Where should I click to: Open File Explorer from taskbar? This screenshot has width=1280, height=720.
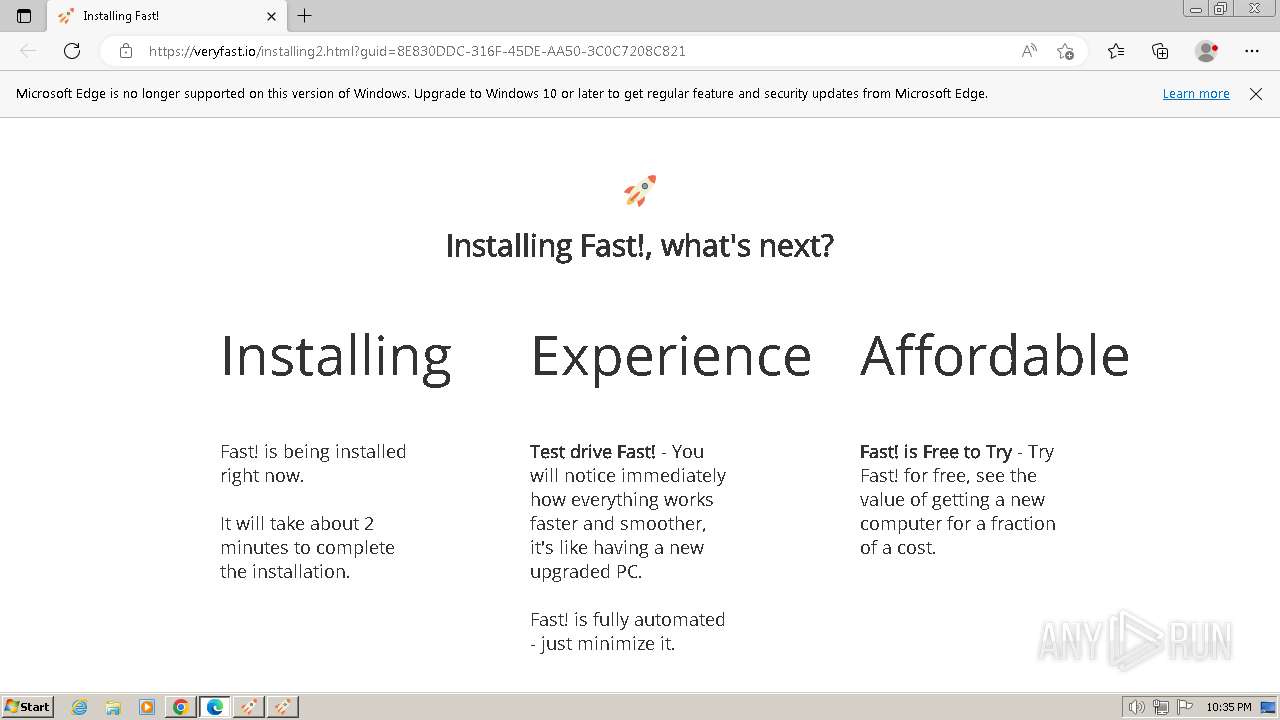pos(113,707)
